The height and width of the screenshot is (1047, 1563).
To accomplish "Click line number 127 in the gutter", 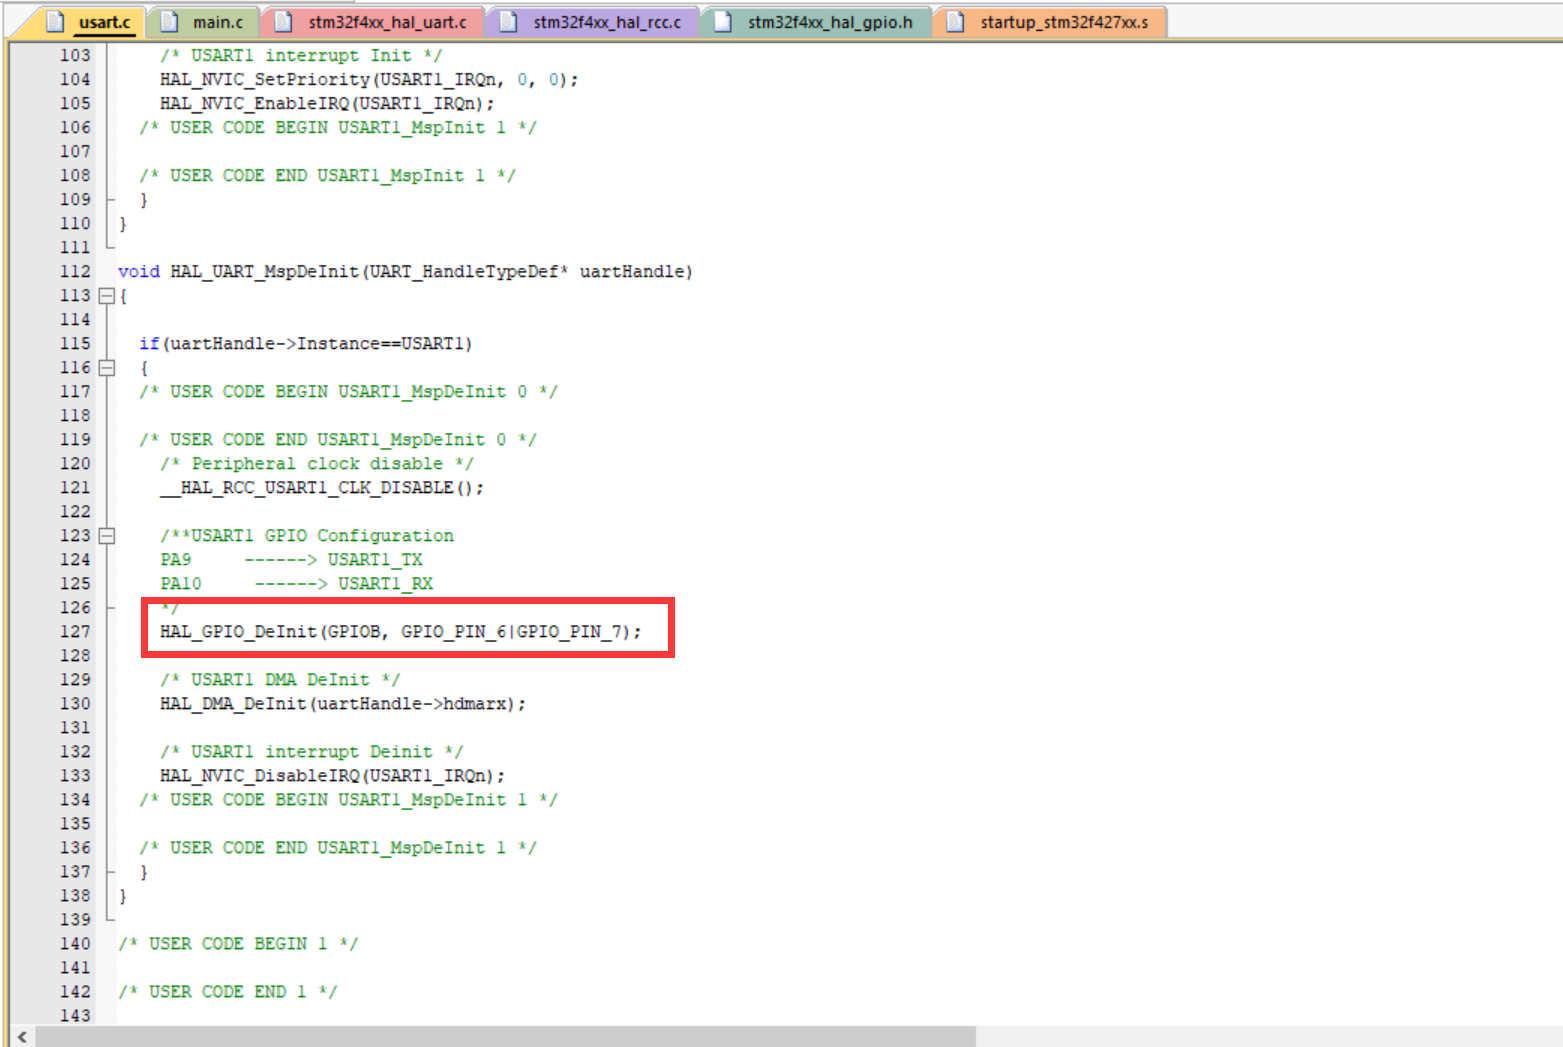I will [75, 631].
